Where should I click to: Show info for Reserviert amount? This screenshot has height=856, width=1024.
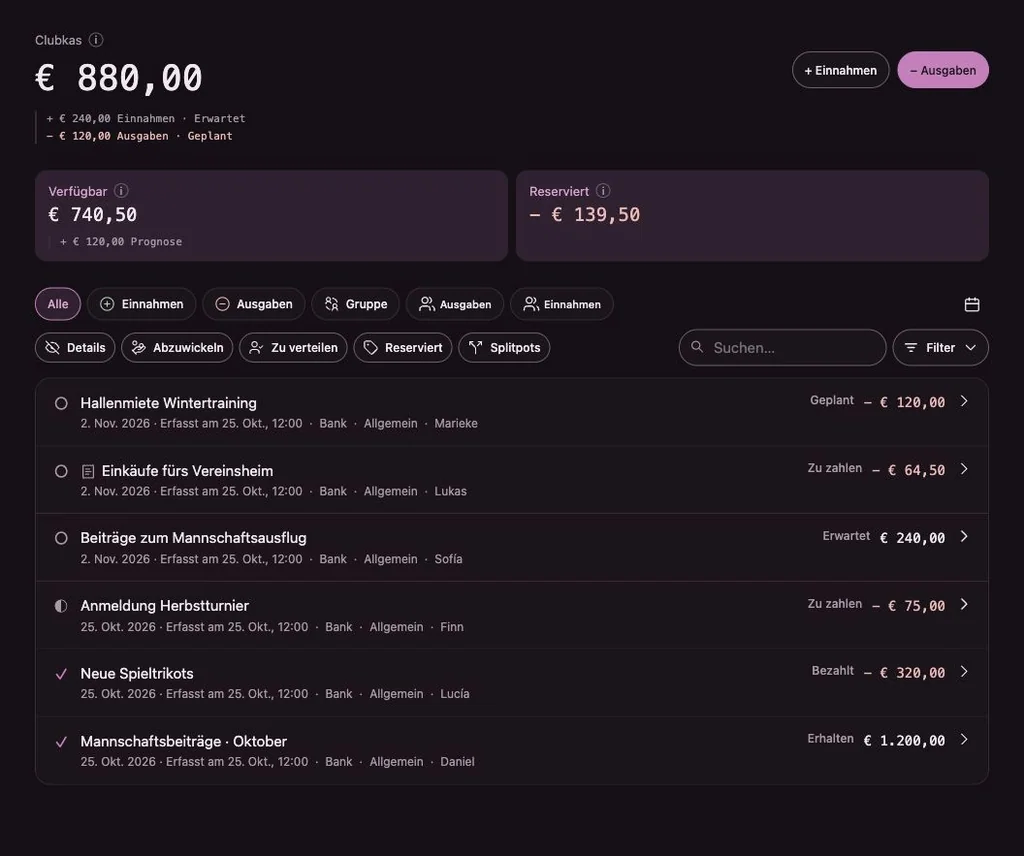[603, 191]
